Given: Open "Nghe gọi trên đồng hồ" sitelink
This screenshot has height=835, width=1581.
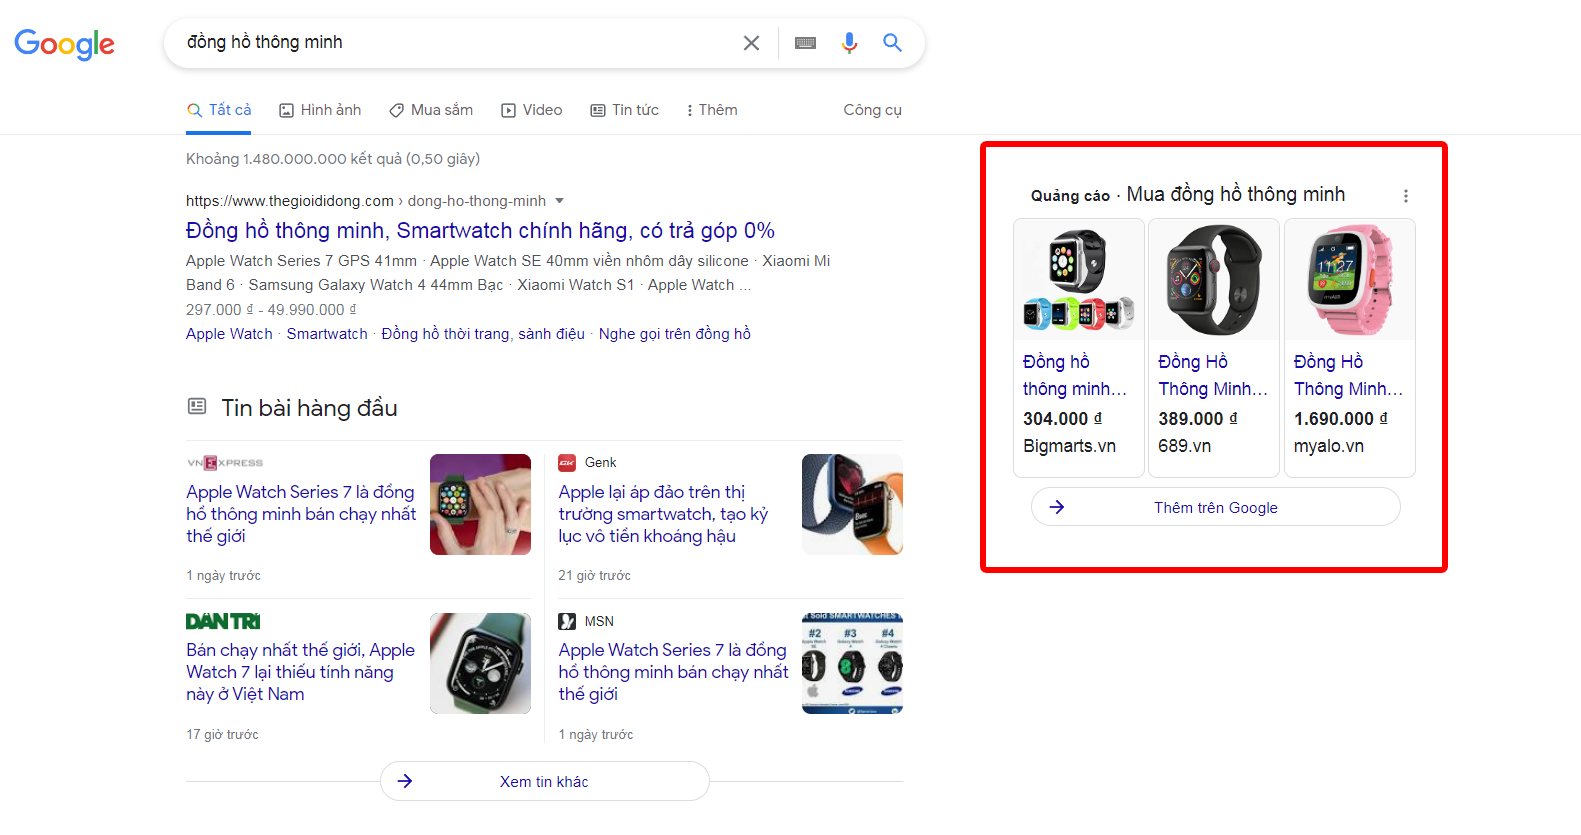Looking at the screenshot, I should (675, 334).
